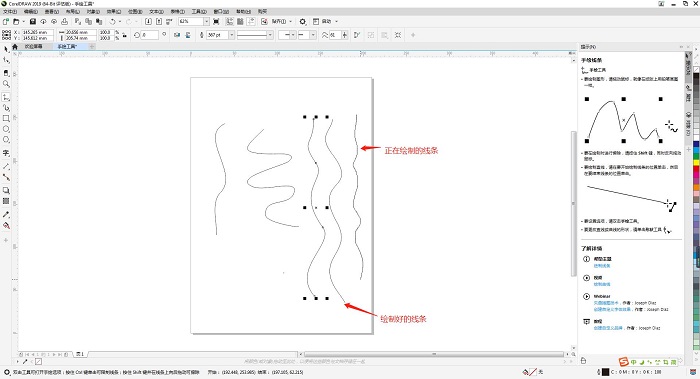The height and width of the screenshot is (379, 700).
Task: Click the Print icon in toolbar
Action: click(65, 21)
